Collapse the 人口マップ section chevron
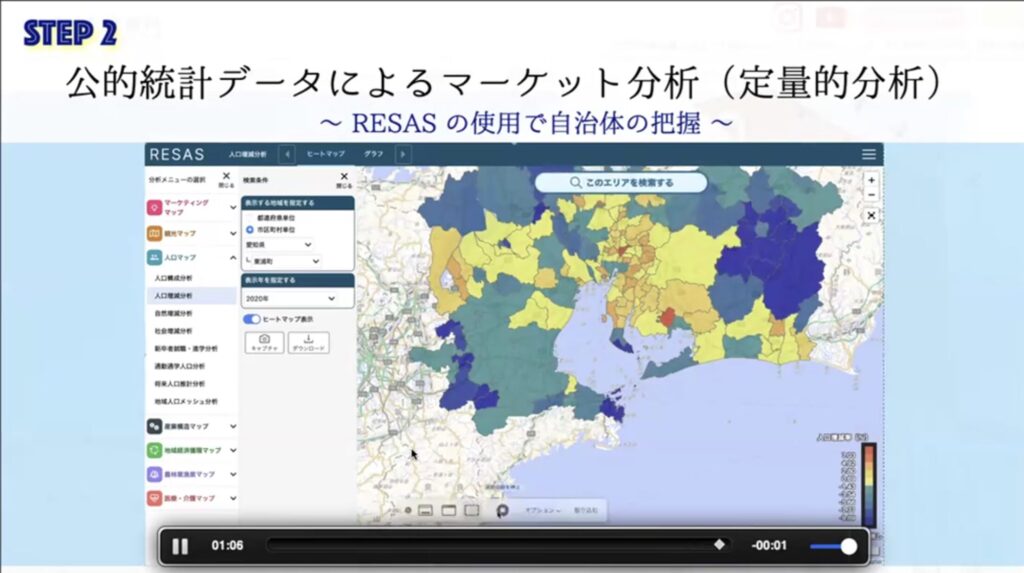Screen dimensions: 1024x573 coord(233,257)
